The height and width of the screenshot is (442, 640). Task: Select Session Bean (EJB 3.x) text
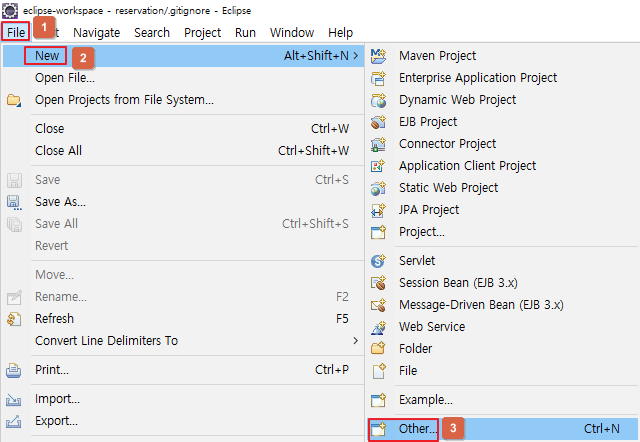coord(458,282)
